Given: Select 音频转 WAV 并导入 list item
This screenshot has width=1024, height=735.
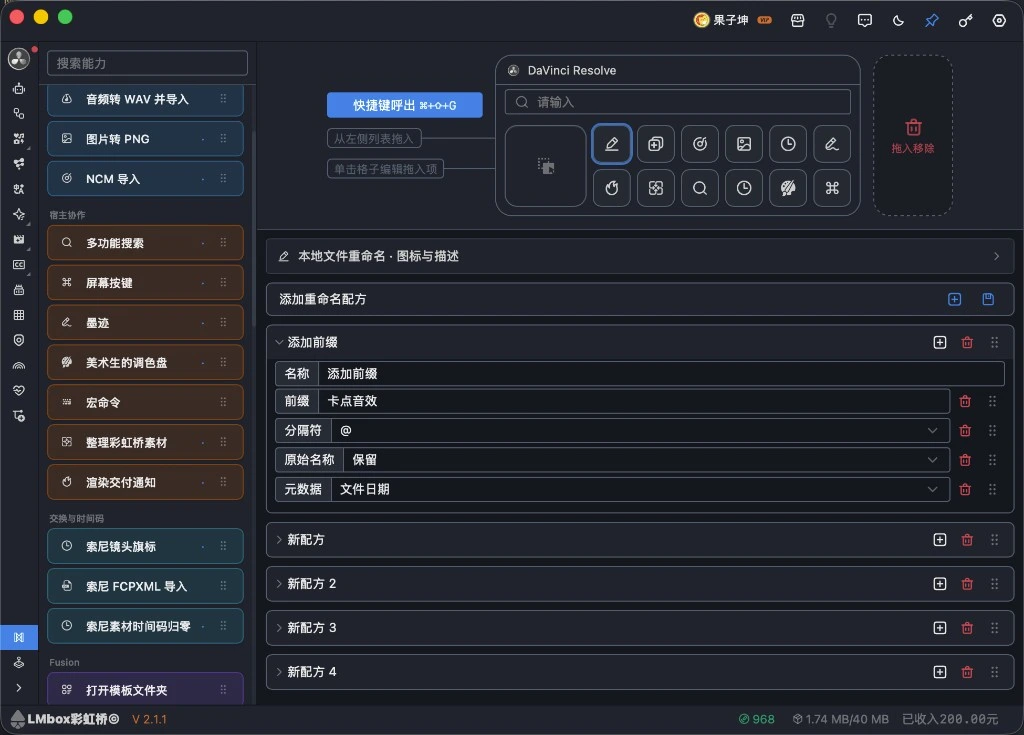Looking at the screenshot, I should click(145, 99).
